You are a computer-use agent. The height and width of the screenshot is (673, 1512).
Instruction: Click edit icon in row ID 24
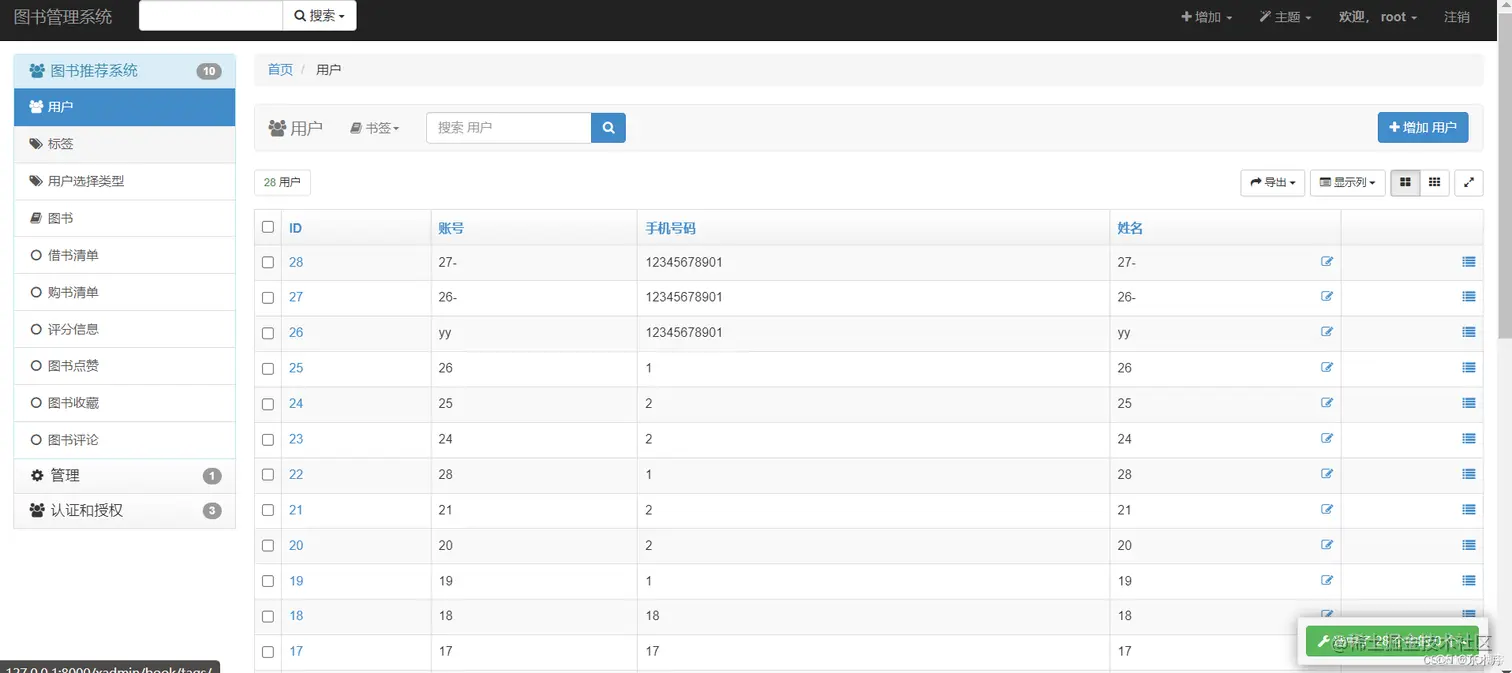(x=1327, y=403)
